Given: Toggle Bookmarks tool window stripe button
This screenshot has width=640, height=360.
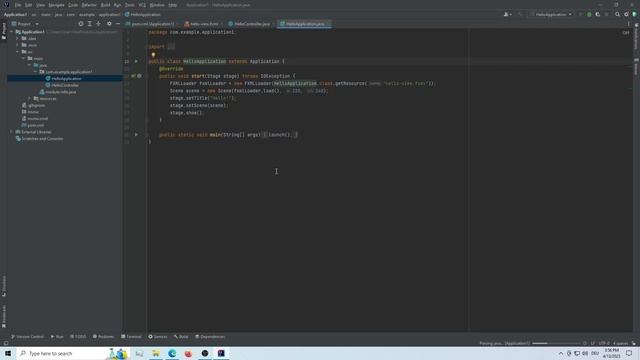Looking at the screenshot, I should click(4, 316).
